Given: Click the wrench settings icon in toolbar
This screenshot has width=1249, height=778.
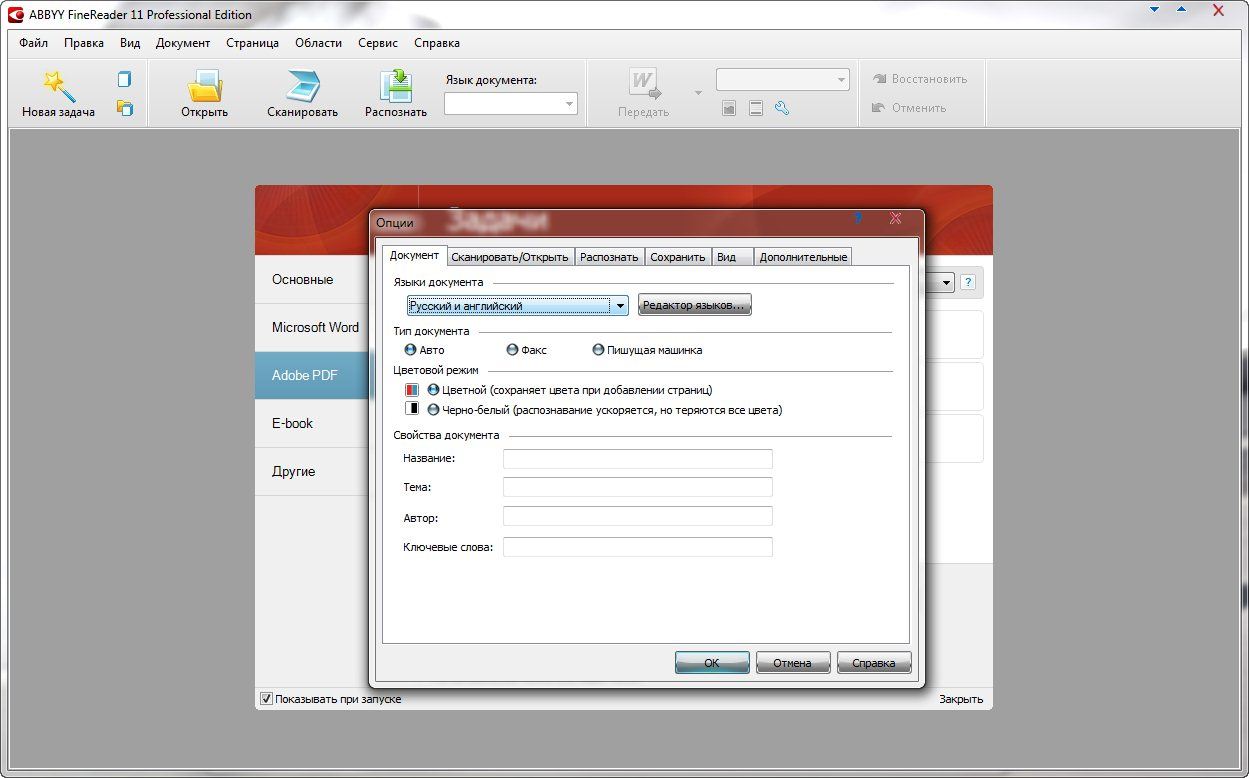Looking at the screenshot, I should click(782, 108).
